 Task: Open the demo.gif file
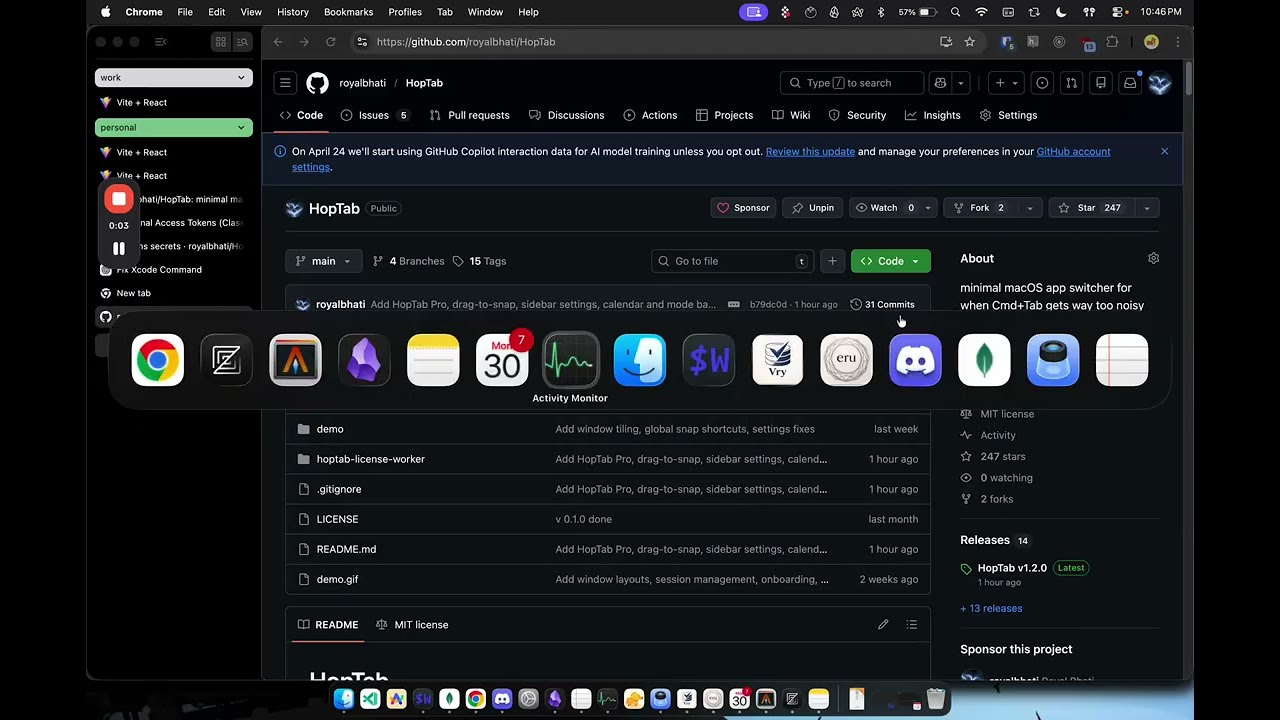[337, 579]
